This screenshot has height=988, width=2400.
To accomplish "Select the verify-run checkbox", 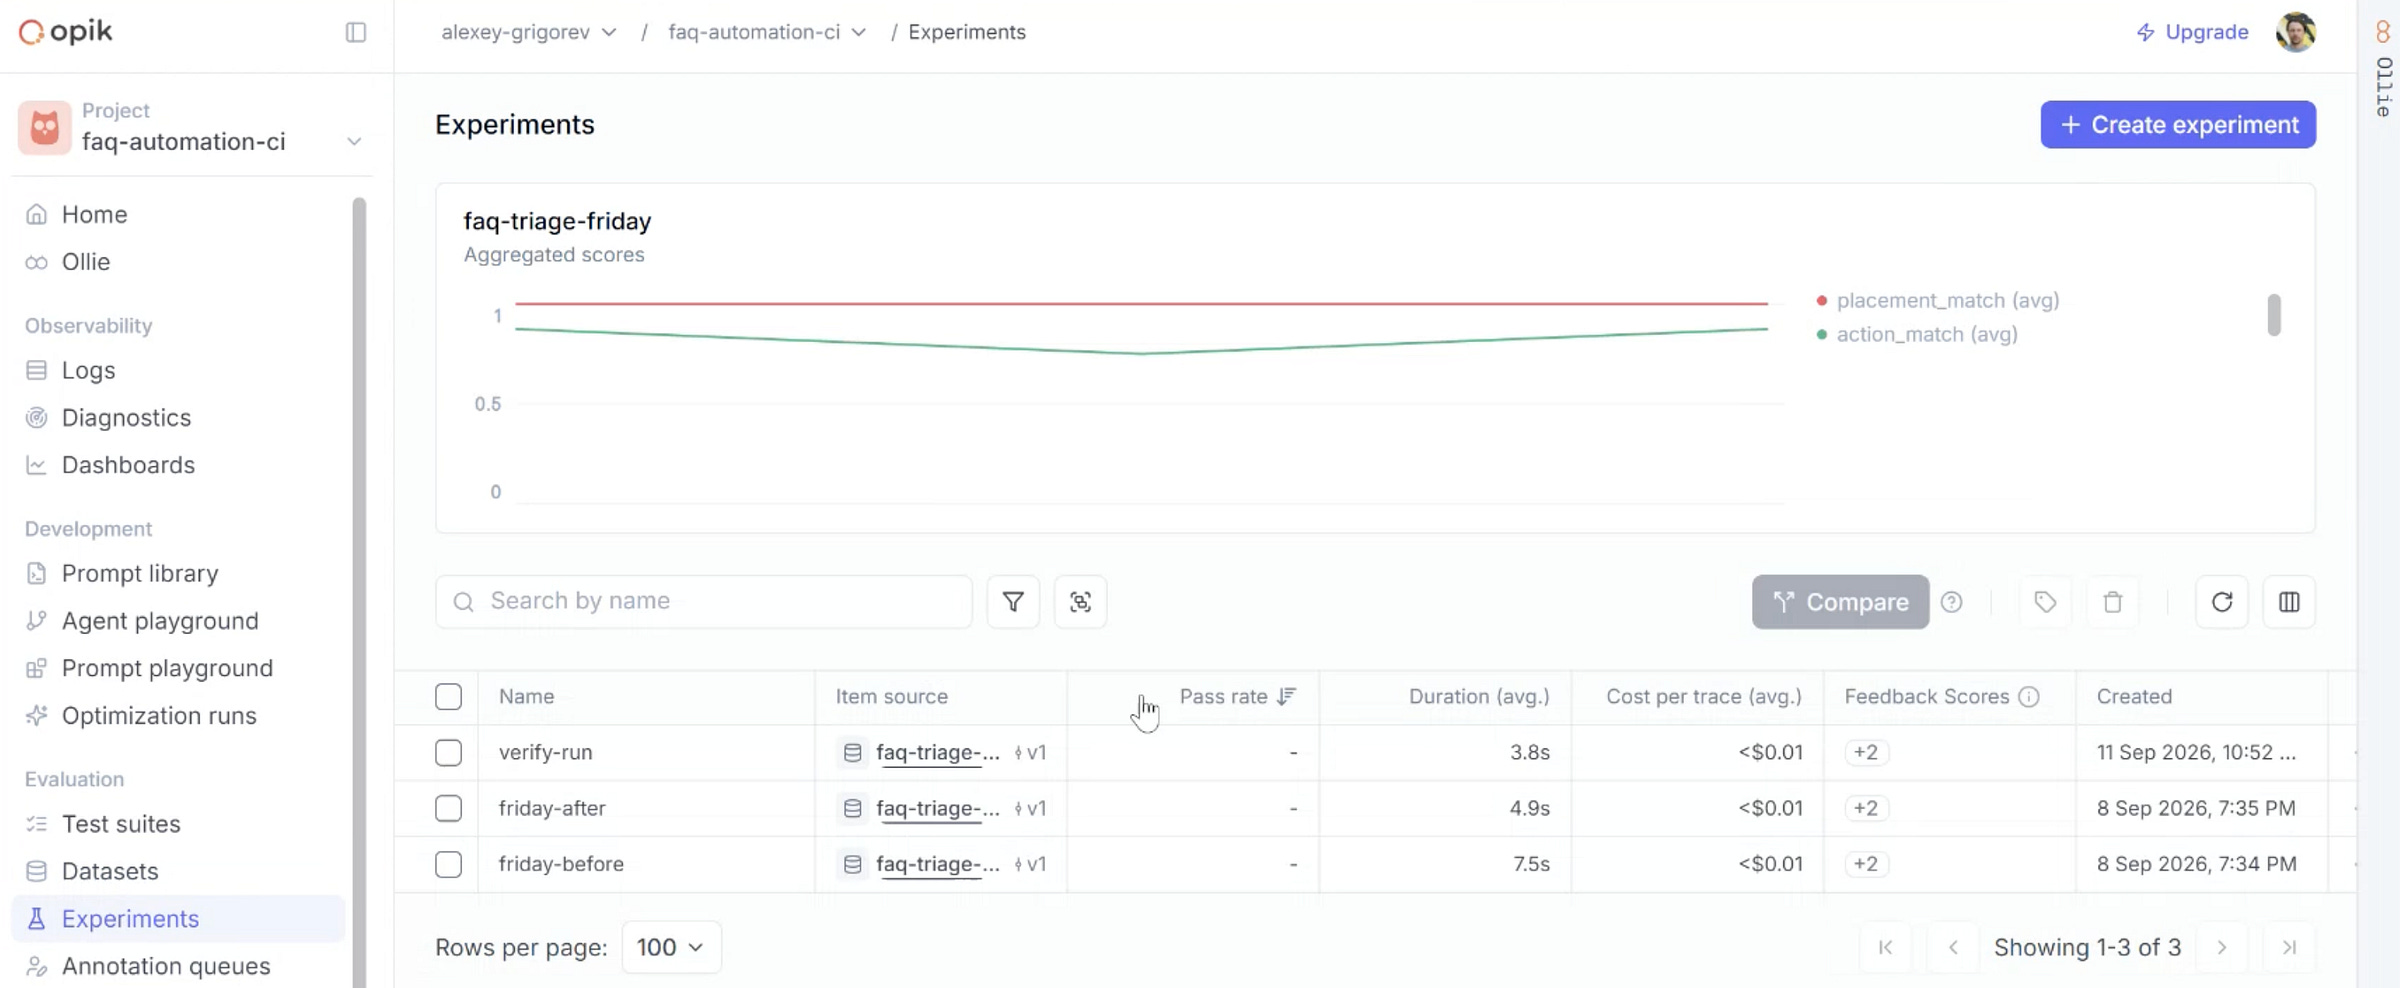I will [x=448, y=753].
